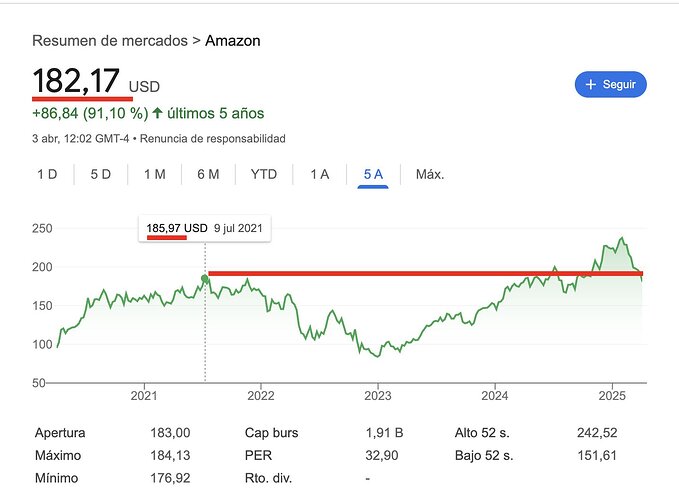Image resolution: width=679 pixels, height=500 pixels.
Task: Click the chart peak near 2025
Action: point(622,239)
